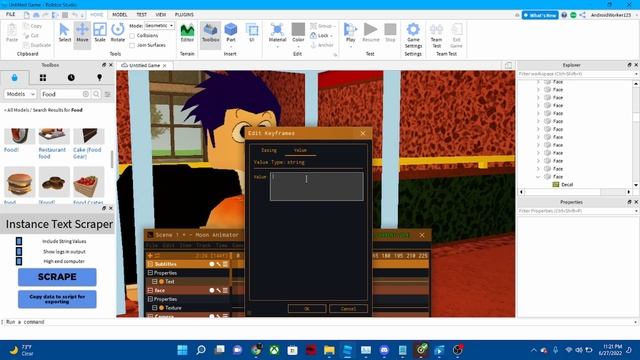640x360 pixels.
Task: Switch to the Easing tab in Edit Keyframes
Action: click(x=269, y=150)
